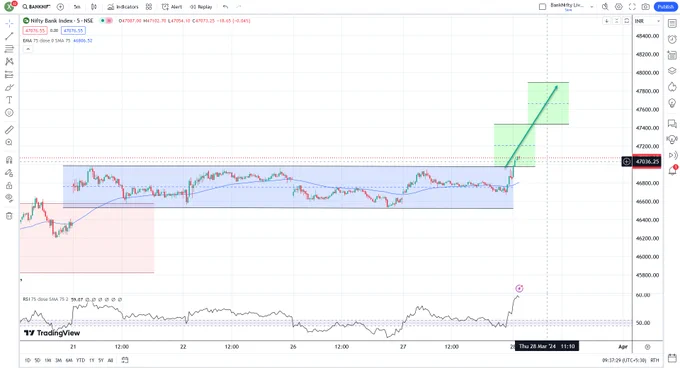Click the pane move down arrow button
The height and width of the screenshot is (368, 680).
tap(606, 21)
